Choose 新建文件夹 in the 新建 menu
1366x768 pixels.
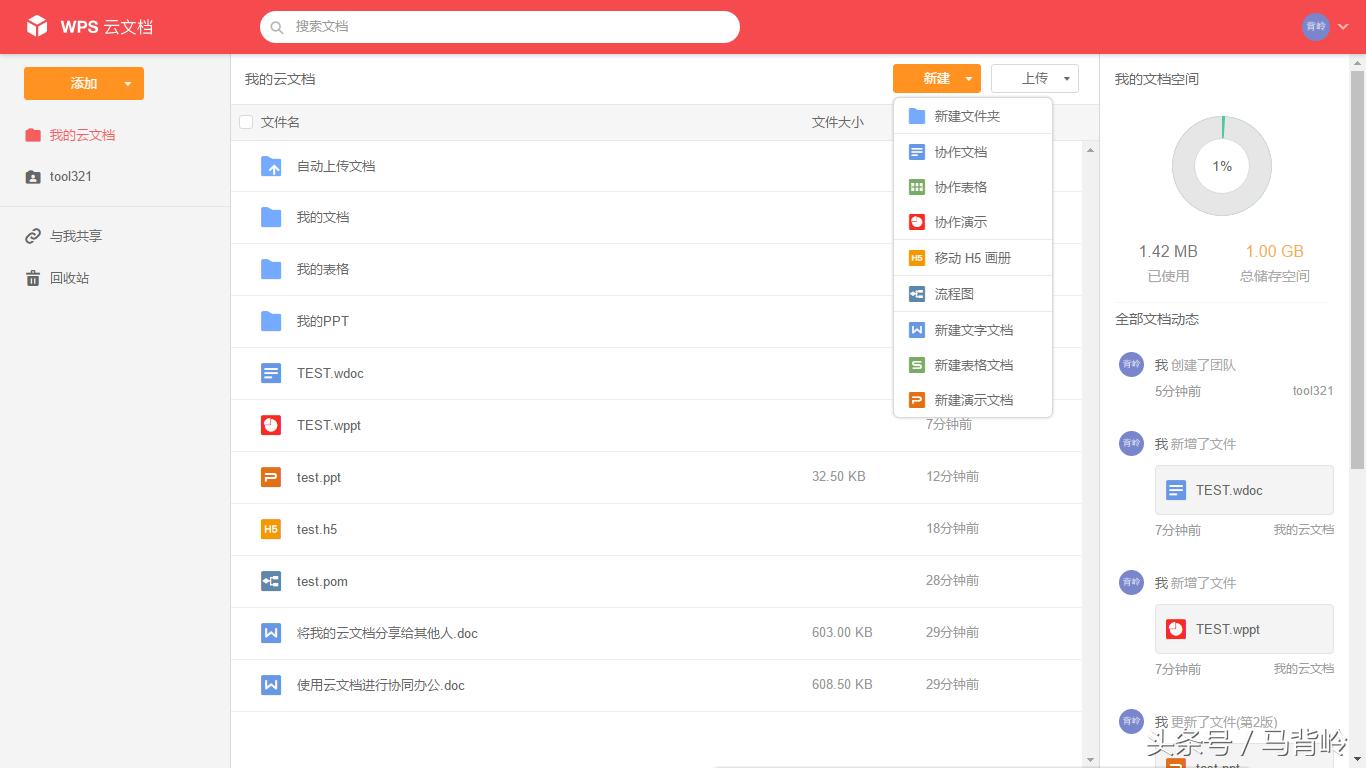tap(966, 116)
